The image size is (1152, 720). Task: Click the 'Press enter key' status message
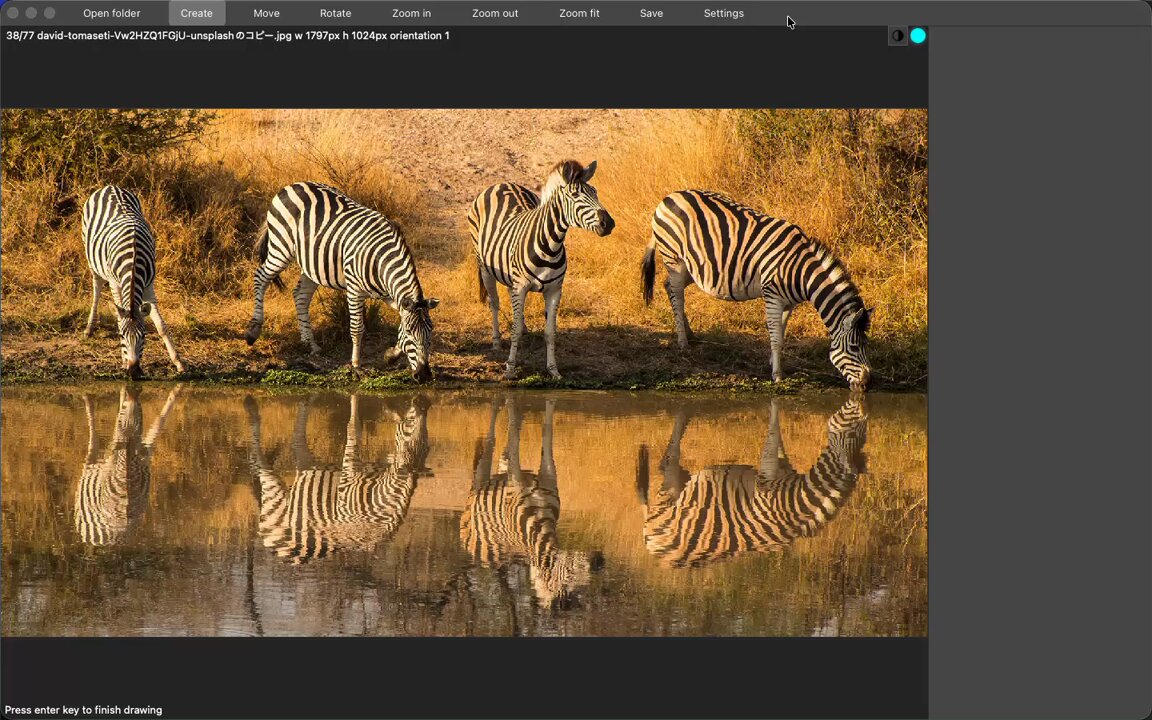[83, 710]
